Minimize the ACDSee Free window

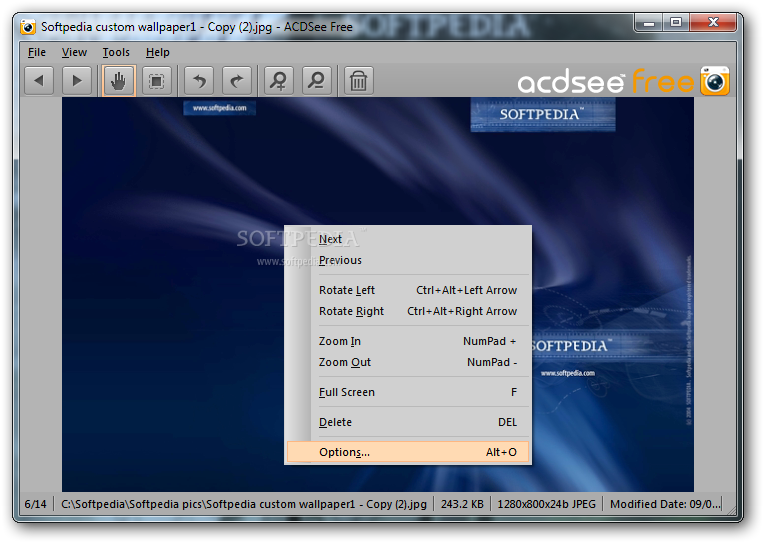tap(649, 22)
